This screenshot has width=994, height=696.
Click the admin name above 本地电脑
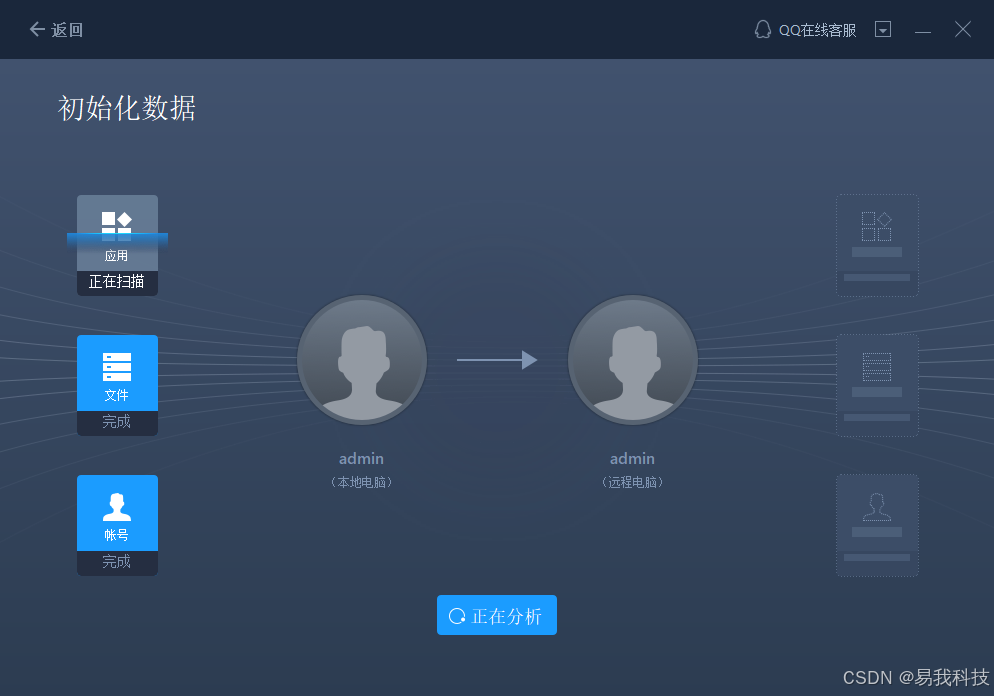[x=361, y=458]
